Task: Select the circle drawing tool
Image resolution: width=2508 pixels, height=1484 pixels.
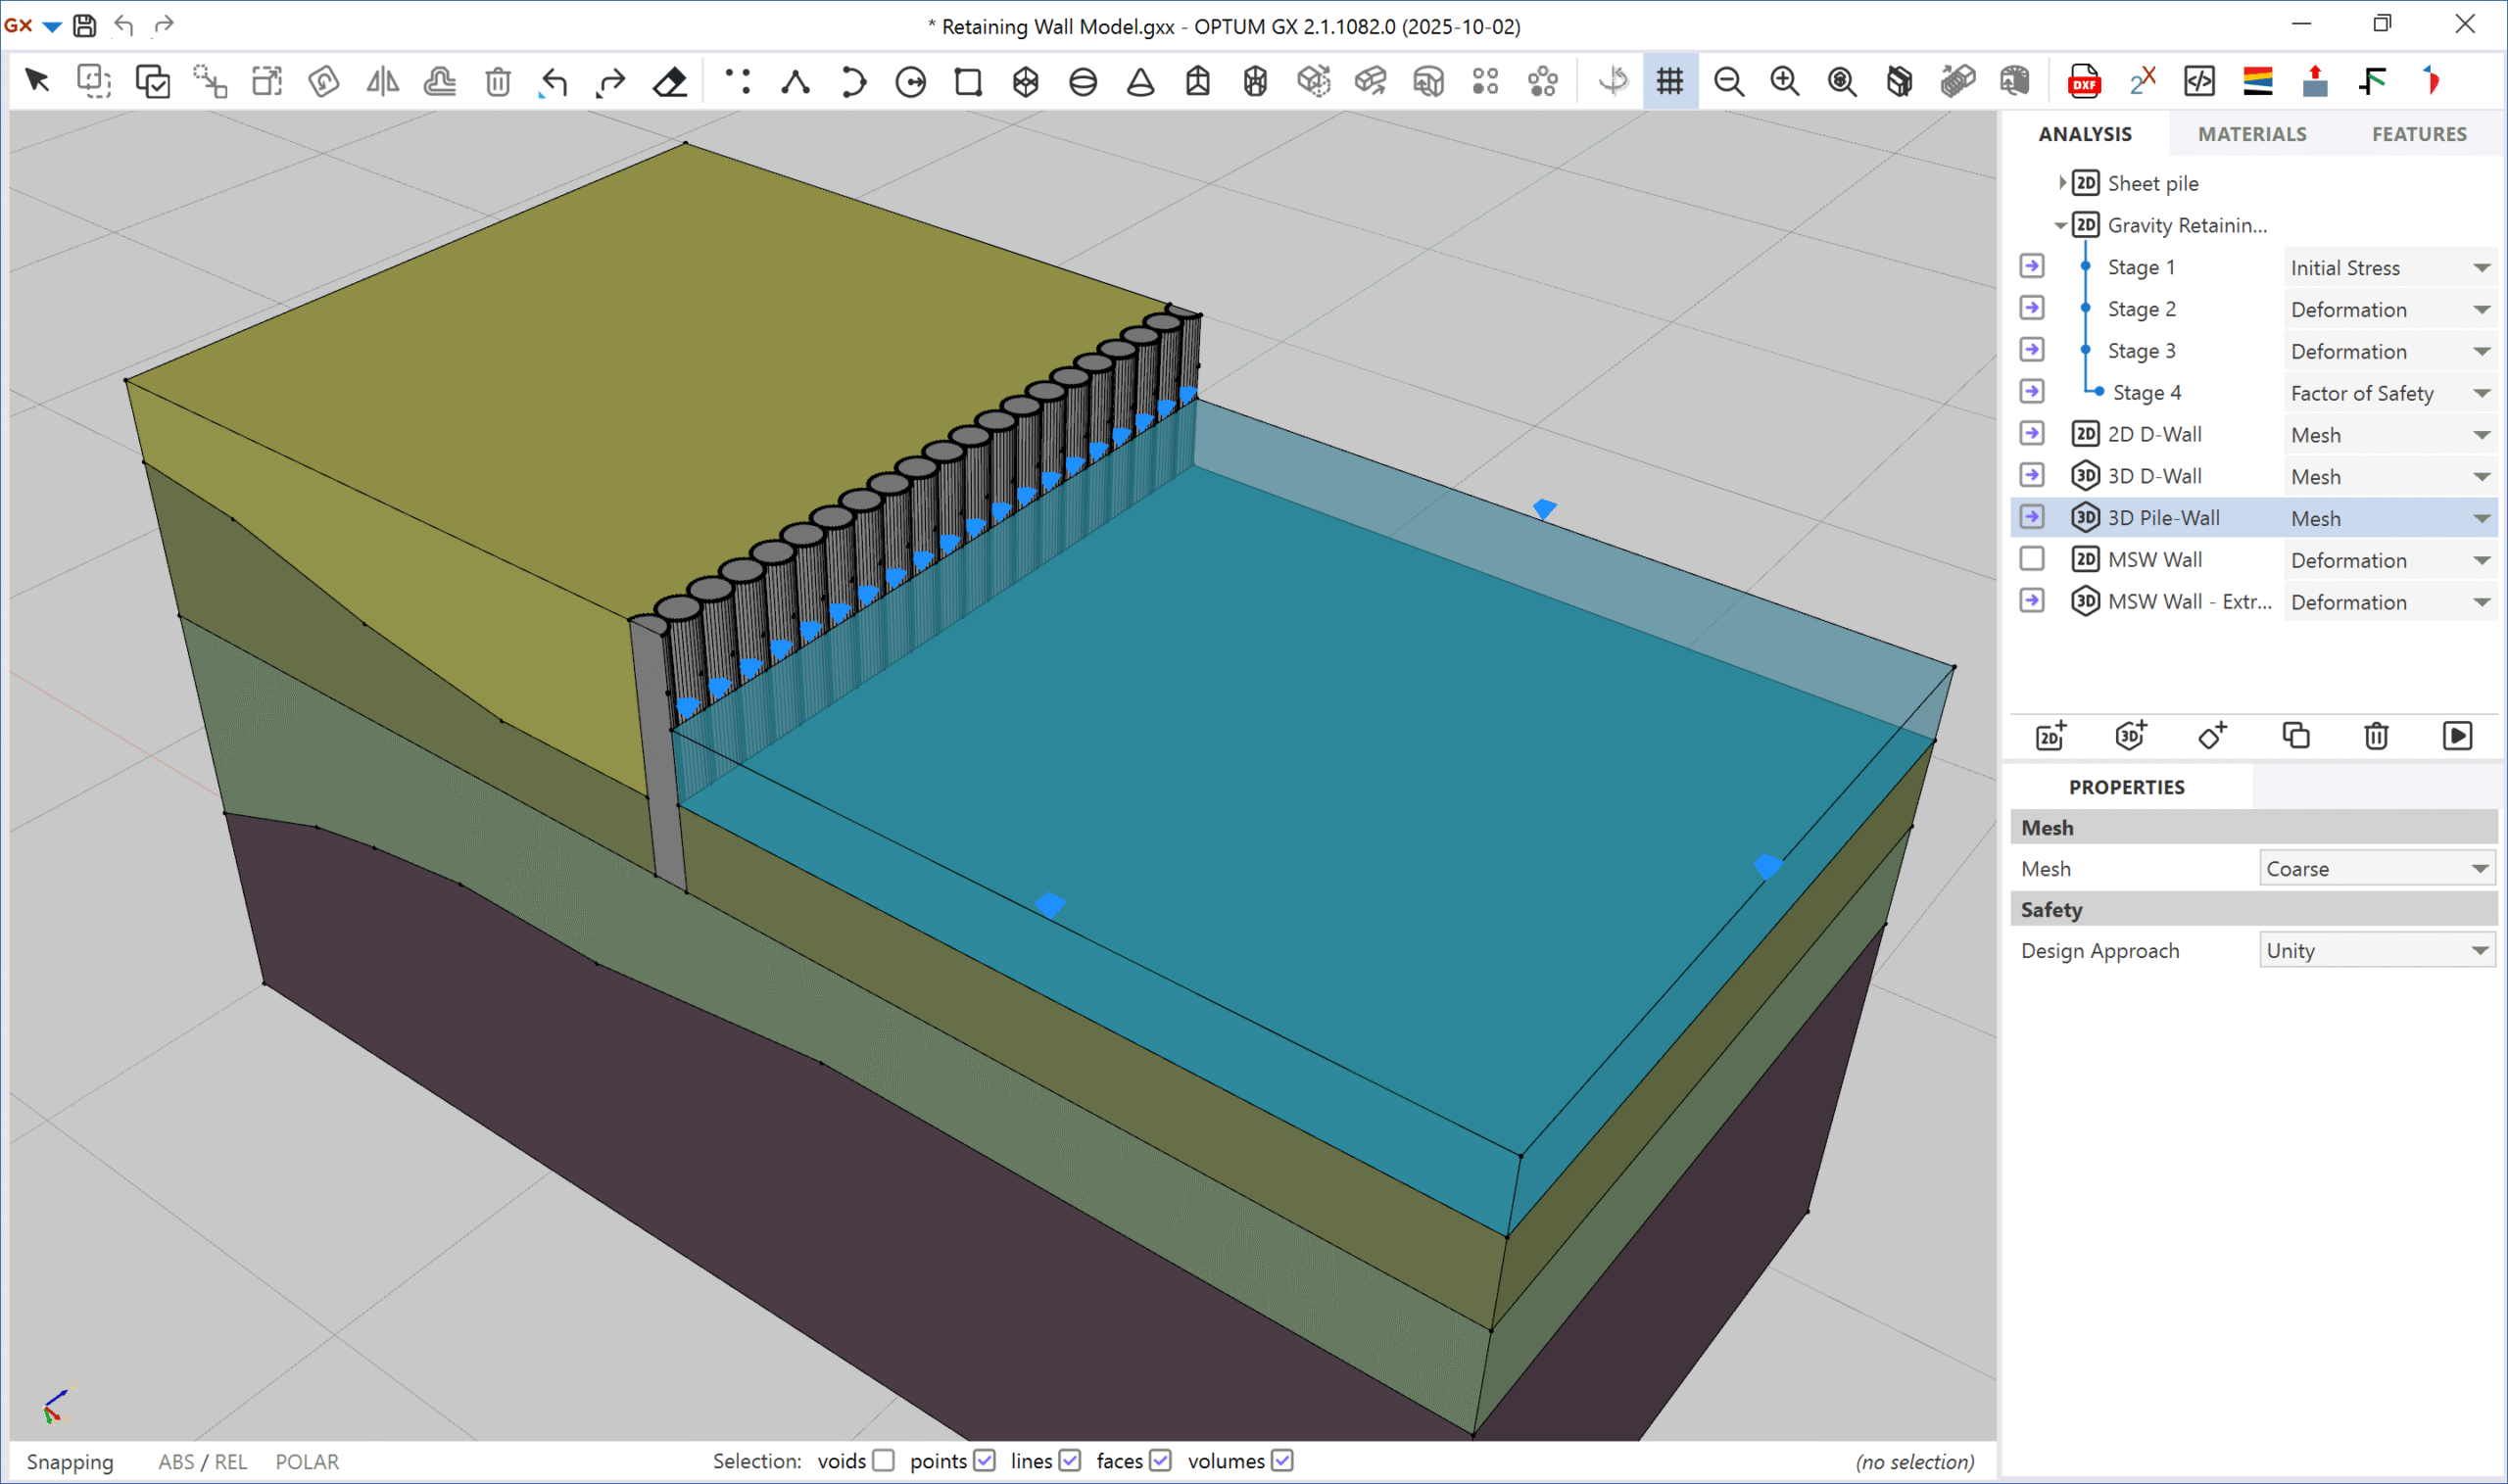Action: (910, 81)
